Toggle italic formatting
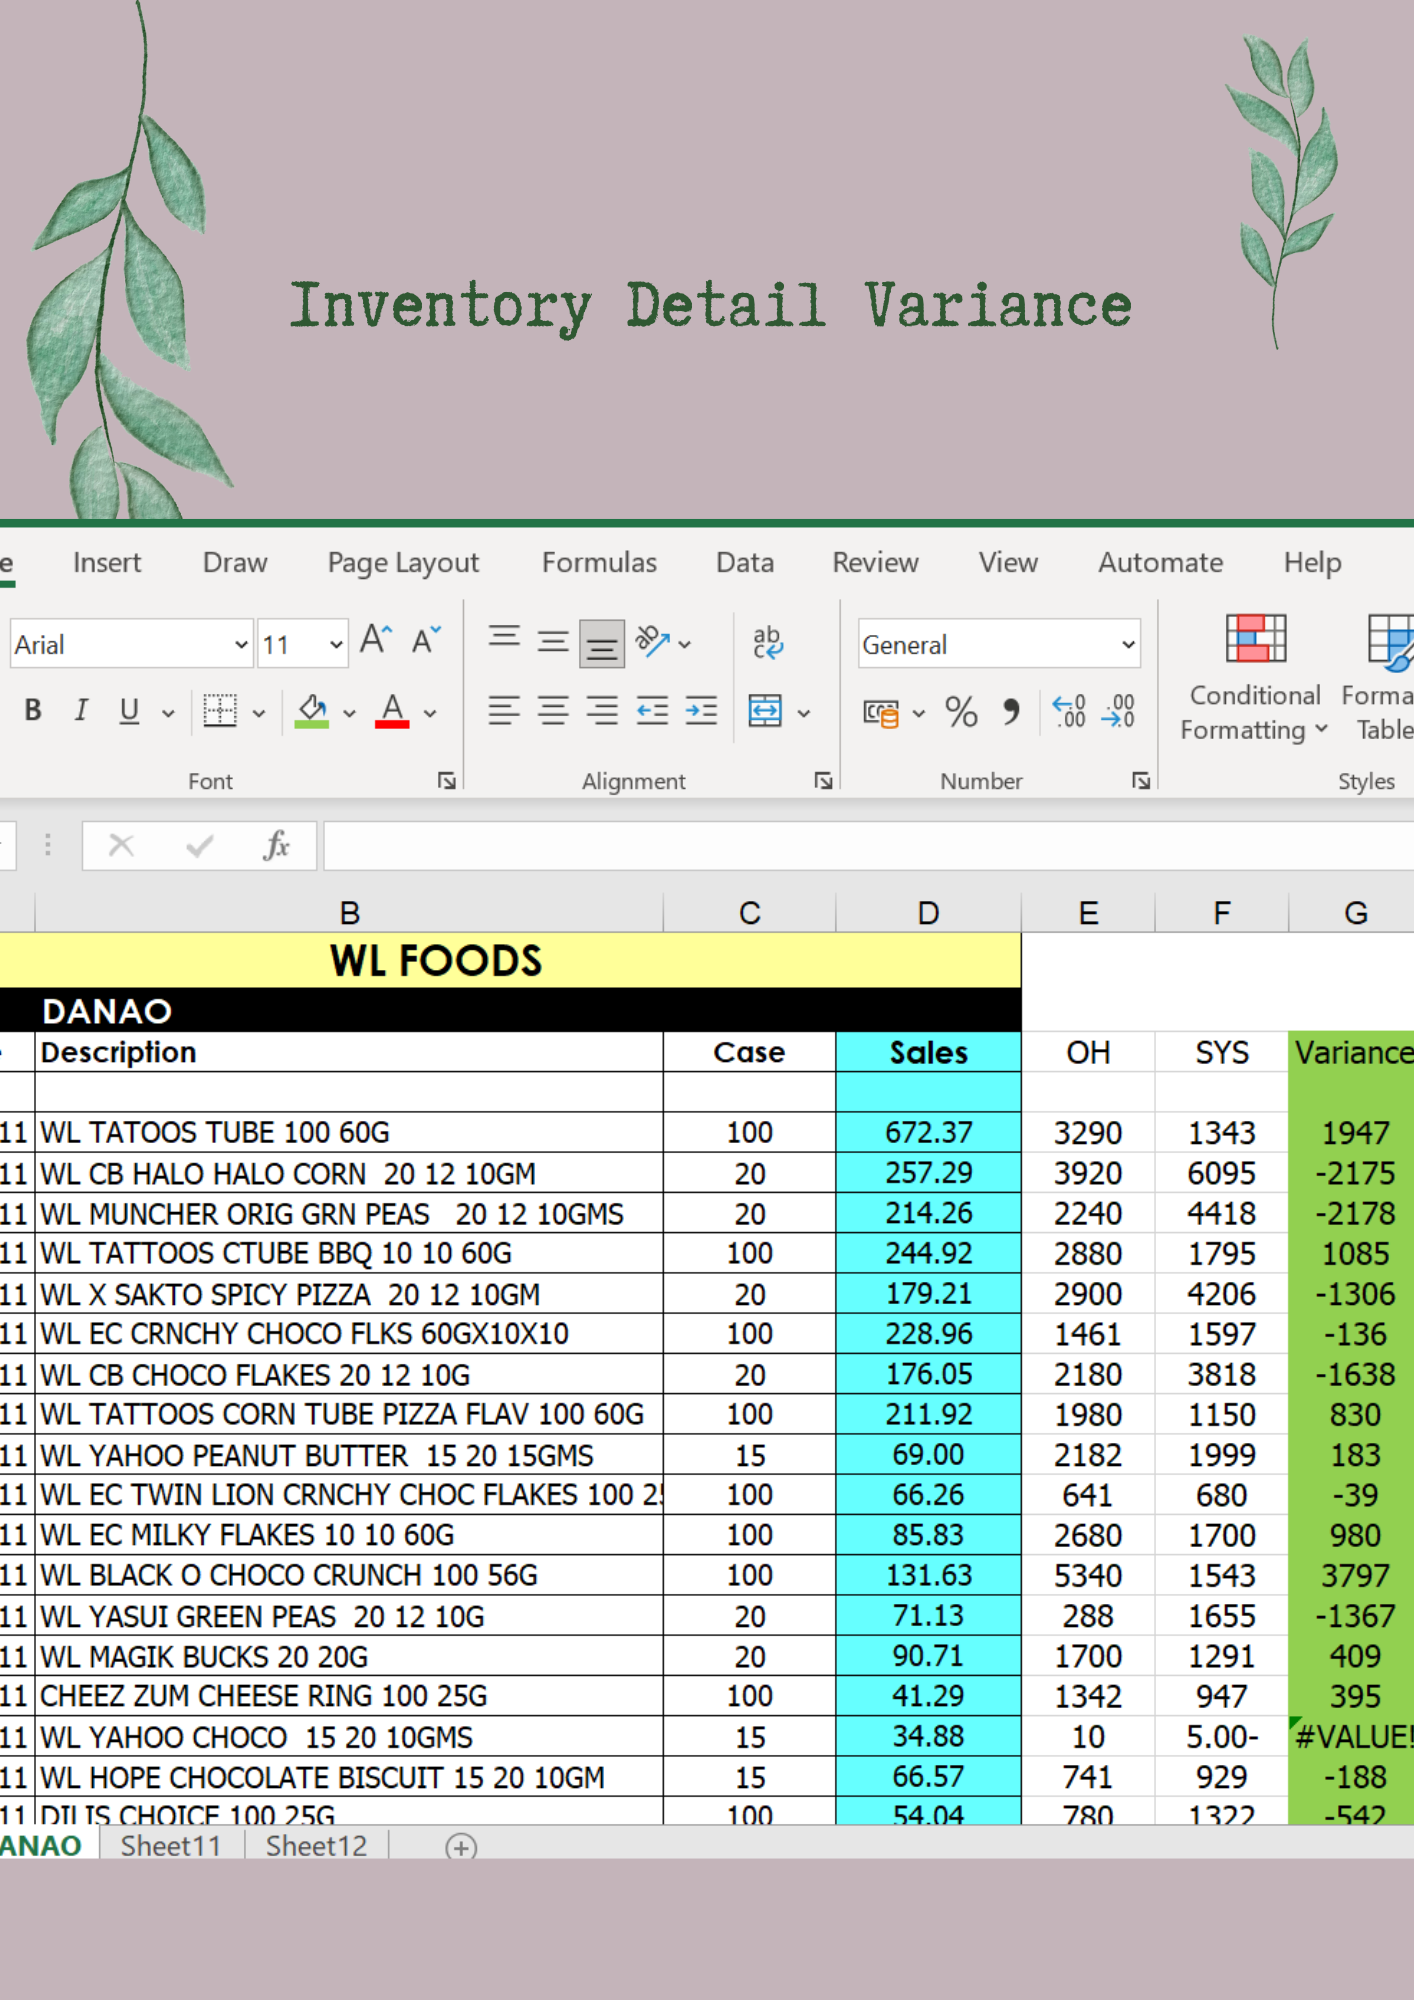1414x2000 pixels. (x=81, y=711)
